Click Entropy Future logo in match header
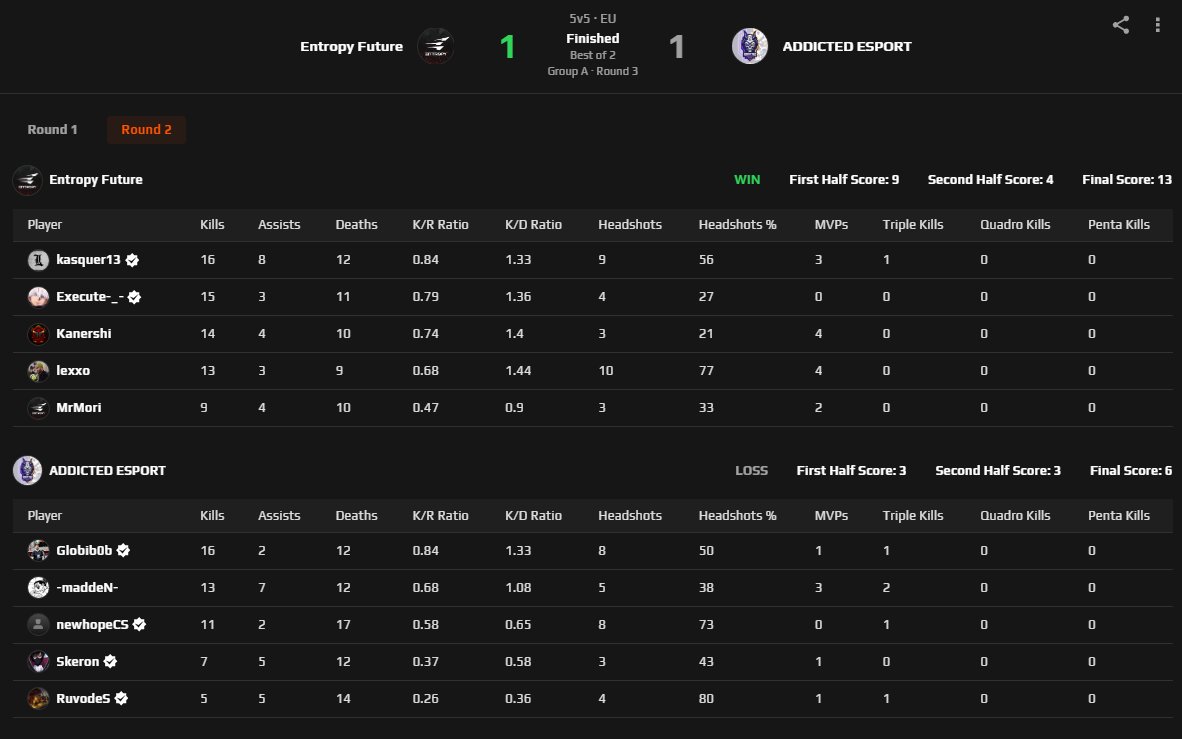1182x739 pixels. [x=435, y=46]
